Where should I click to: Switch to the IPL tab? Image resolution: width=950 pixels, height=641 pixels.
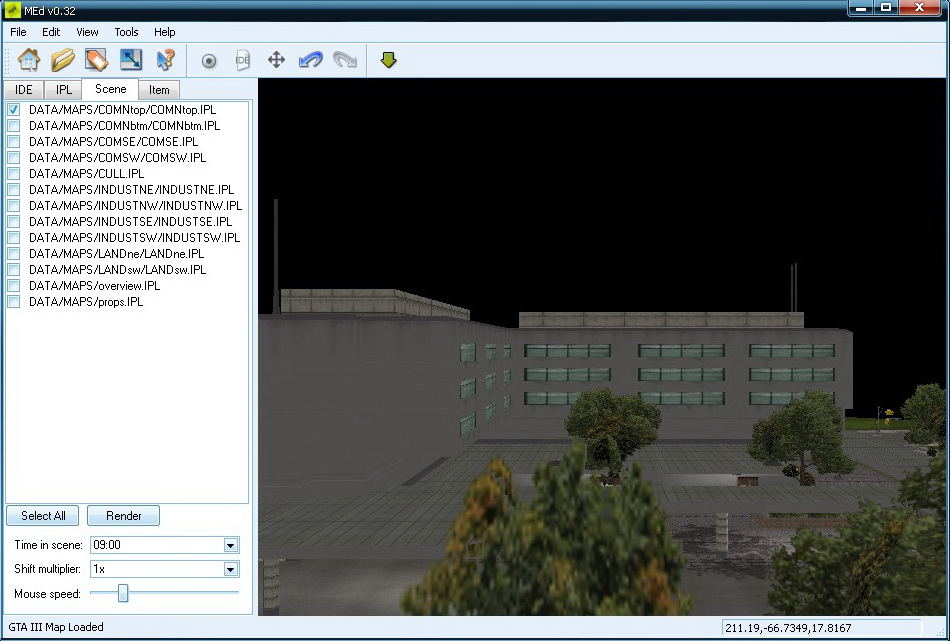[x=64, y=90]
